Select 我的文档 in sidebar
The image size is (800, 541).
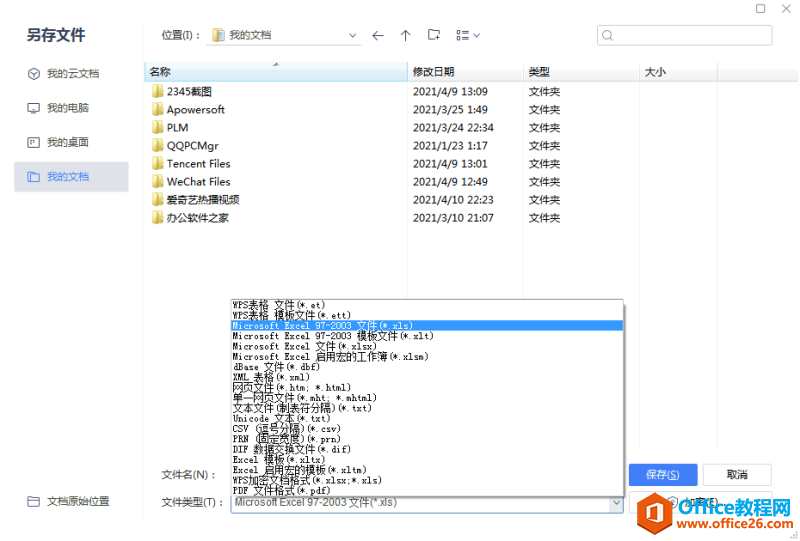[x=71, y=177]
